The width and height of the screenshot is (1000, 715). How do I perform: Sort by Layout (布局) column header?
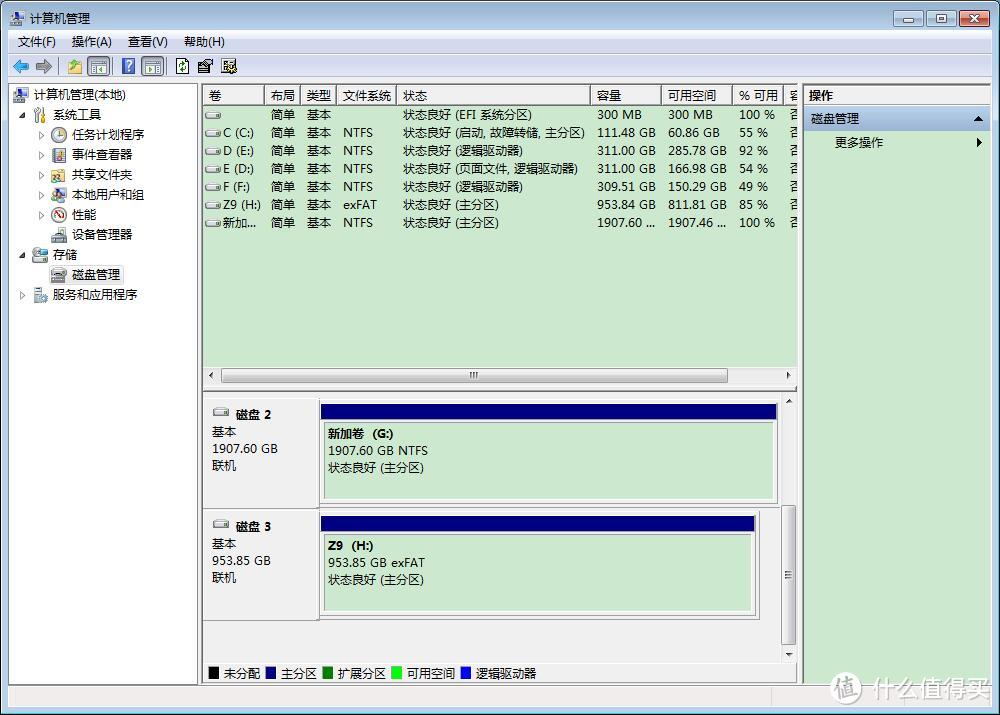click(x=283, y=96)
